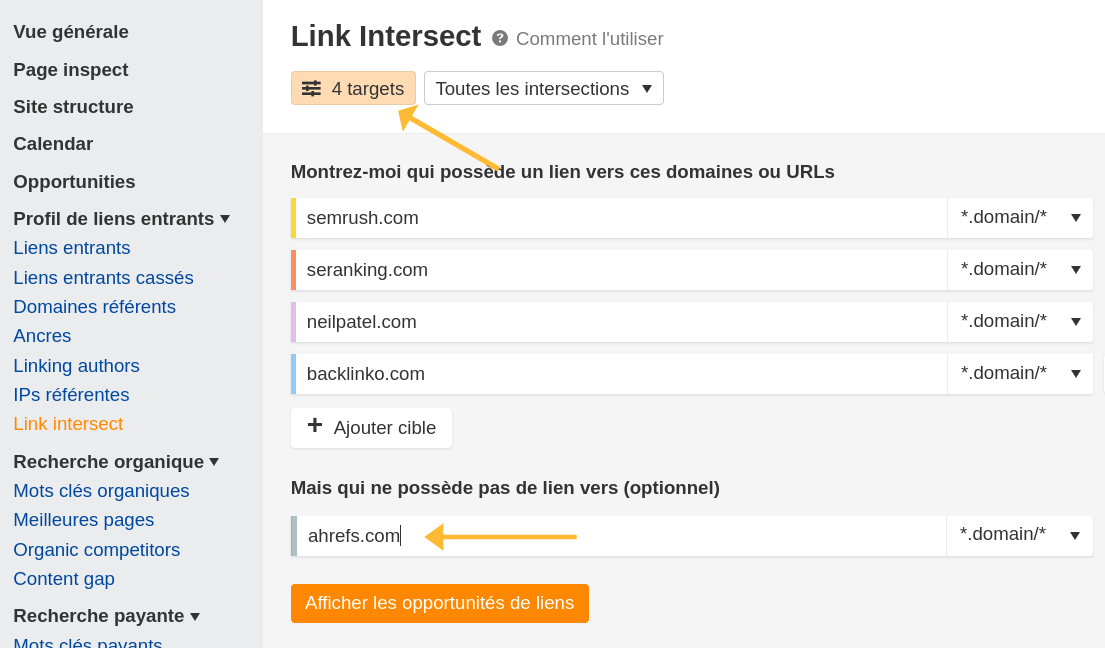Click the yellow stripe beside semrush.com
Viewport: 1105px width, 648px height.
pyautogui.click(x=292, y=217)
